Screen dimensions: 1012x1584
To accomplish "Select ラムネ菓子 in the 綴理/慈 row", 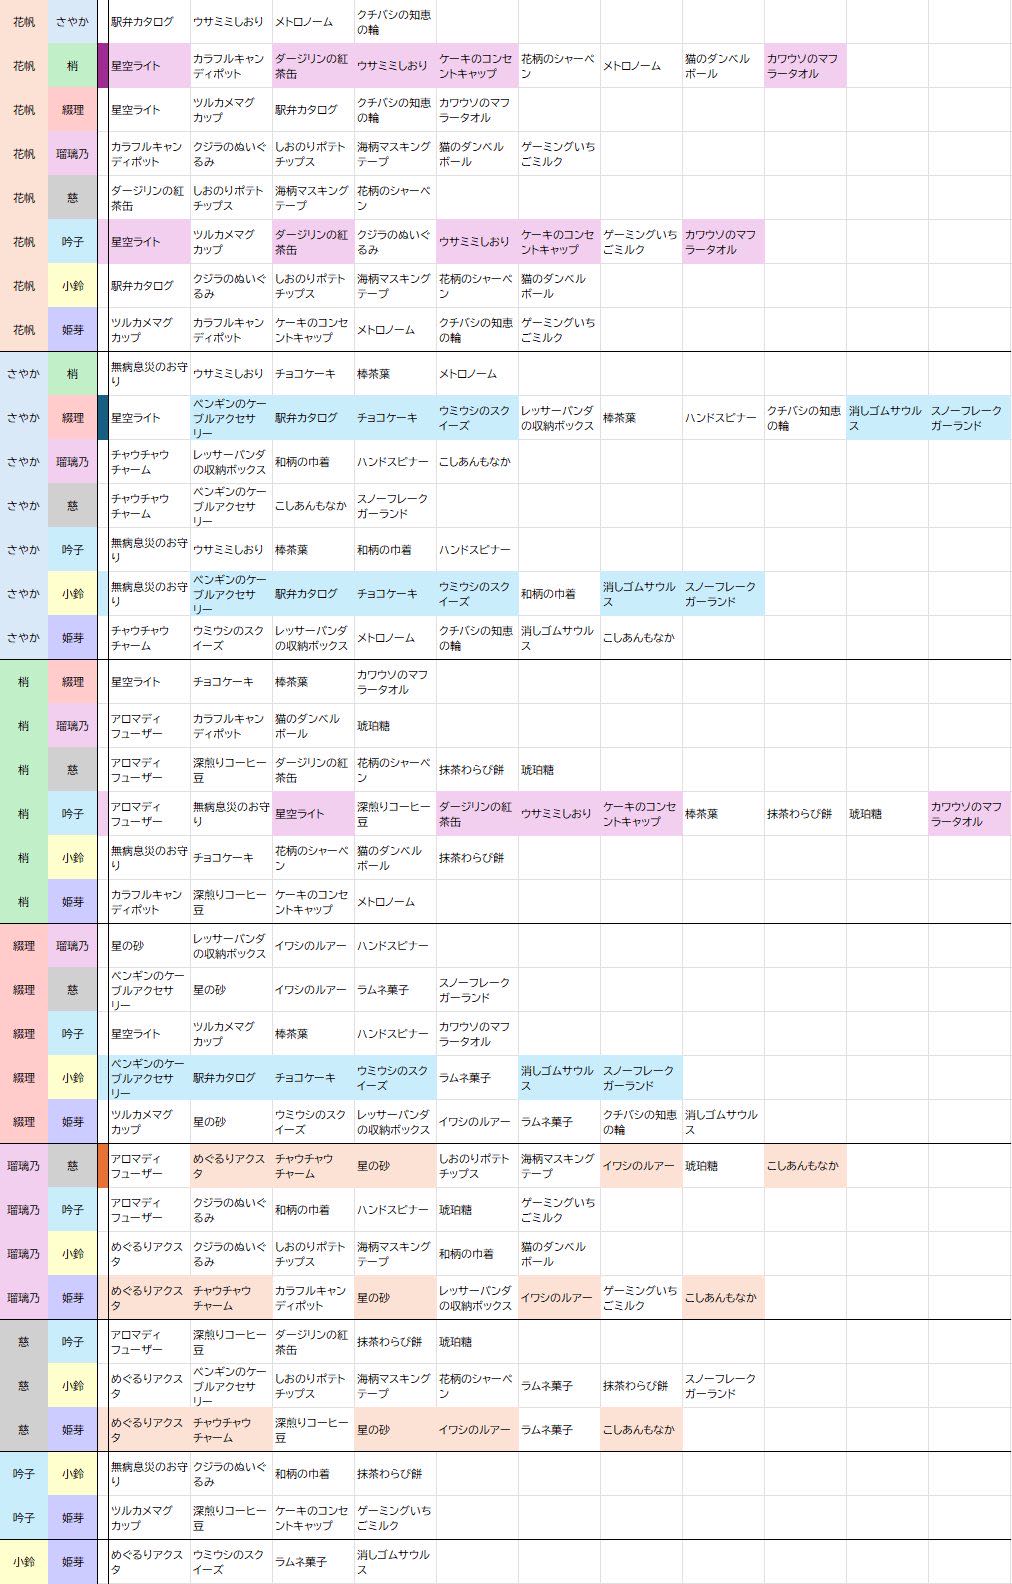I will tap(383, 990).
